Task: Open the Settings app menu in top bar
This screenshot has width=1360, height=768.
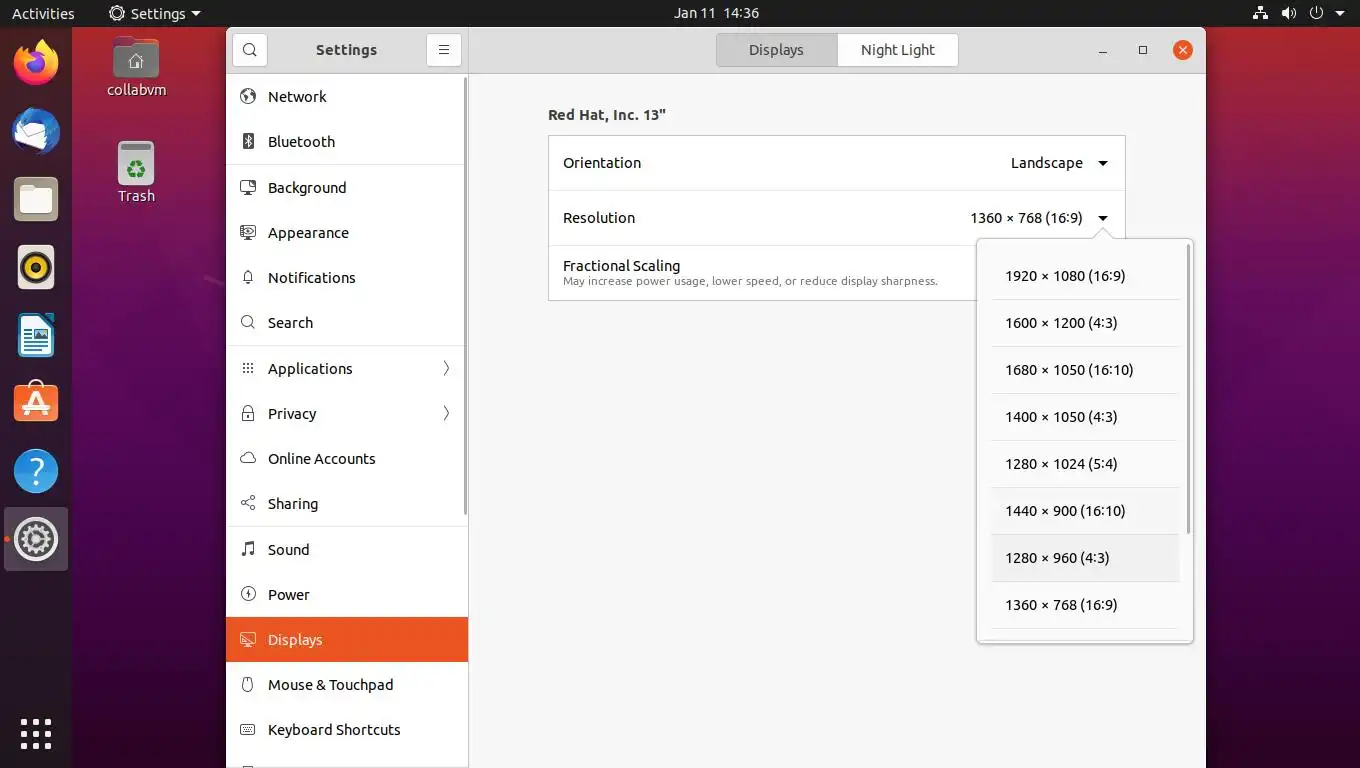Action: 155,13
